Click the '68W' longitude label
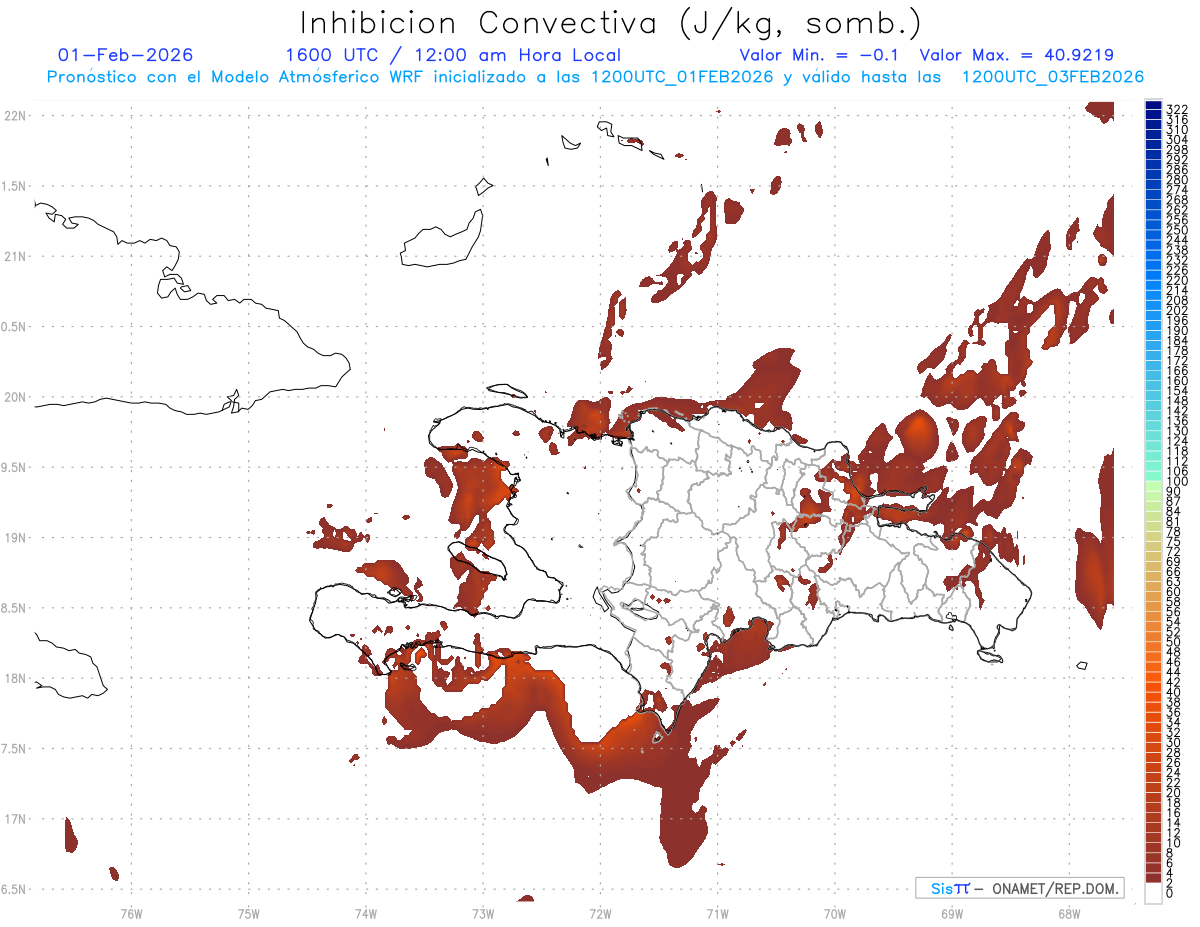1200x927 pixels. click(x=1069, y=913)
